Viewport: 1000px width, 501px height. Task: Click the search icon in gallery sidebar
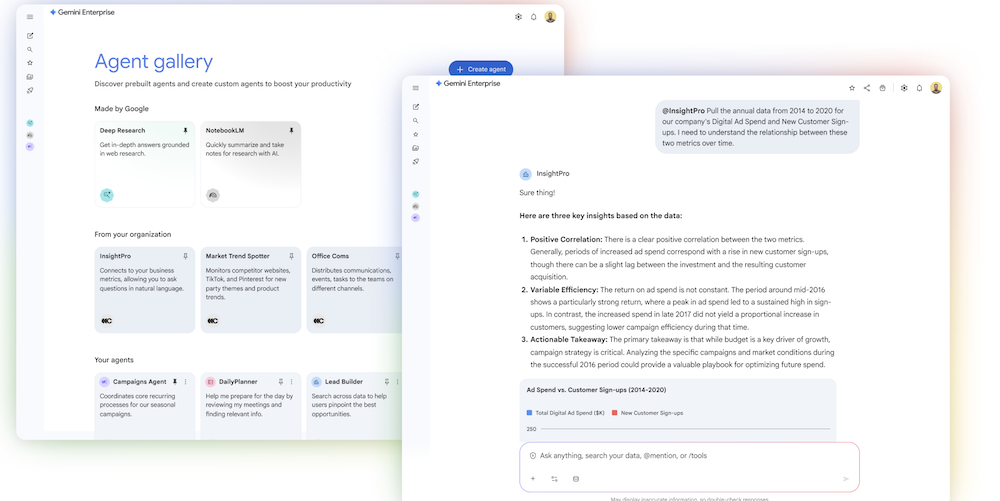30,49
